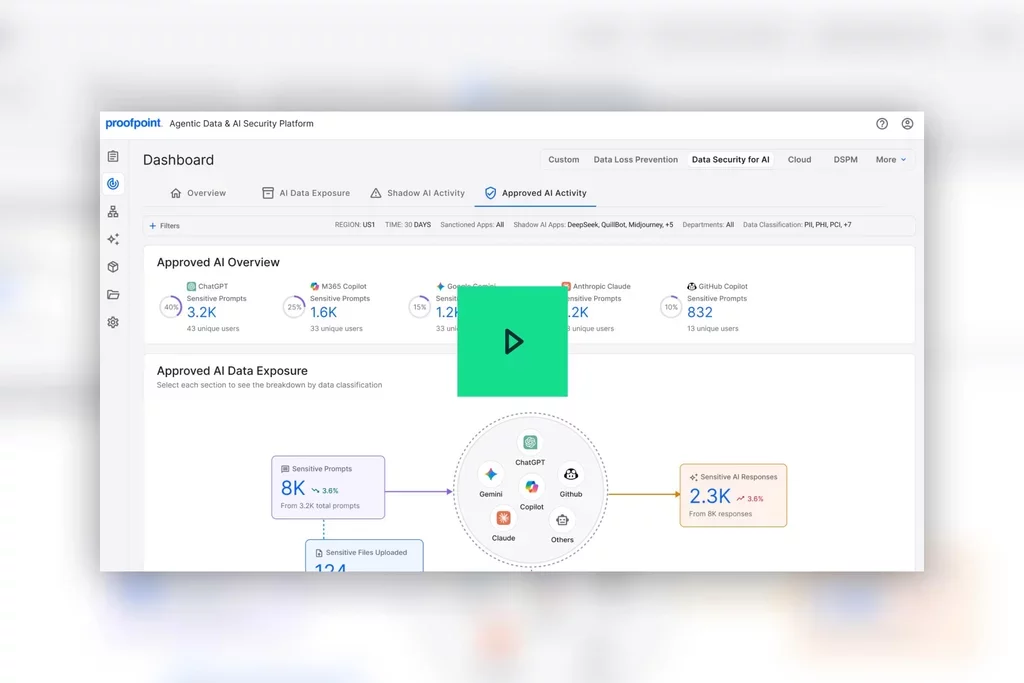Image resolution: width=1024 pixels, height=683 pixels.
Task: Click "43 unique users" text
Action: coord(213,328)
